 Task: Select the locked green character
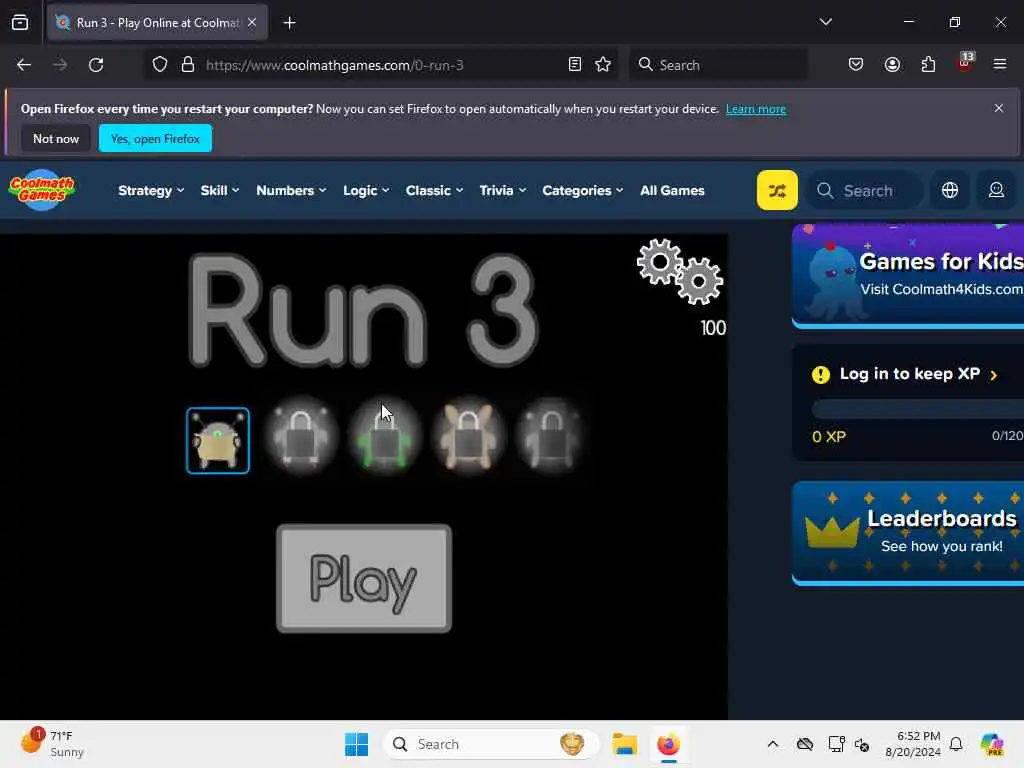click(x=385, y=436)
